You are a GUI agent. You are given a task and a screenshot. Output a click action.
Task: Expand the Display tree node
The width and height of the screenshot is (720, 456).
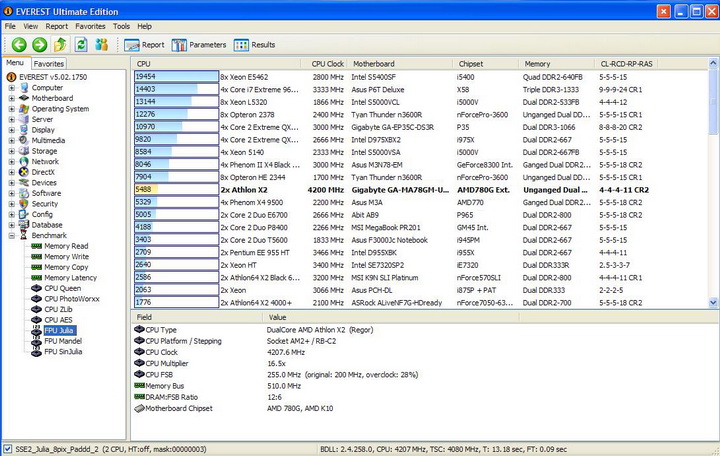(x=11, y=130)
